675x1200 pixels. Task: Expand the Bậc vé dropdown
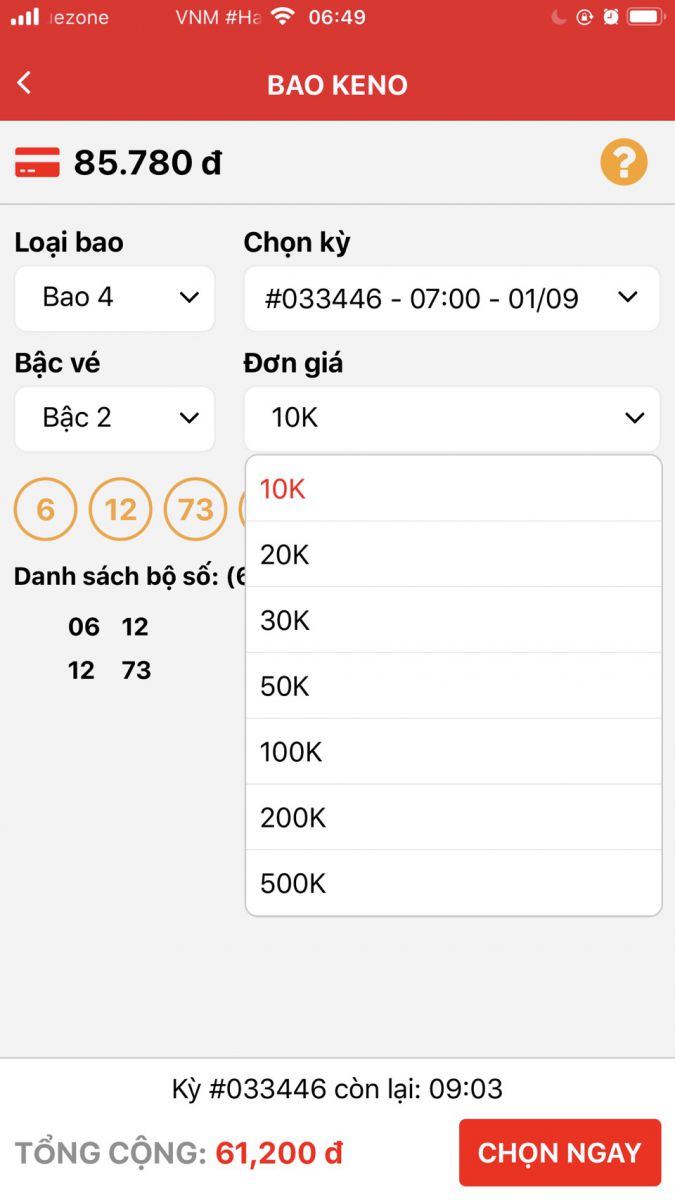tap(114, 418)
